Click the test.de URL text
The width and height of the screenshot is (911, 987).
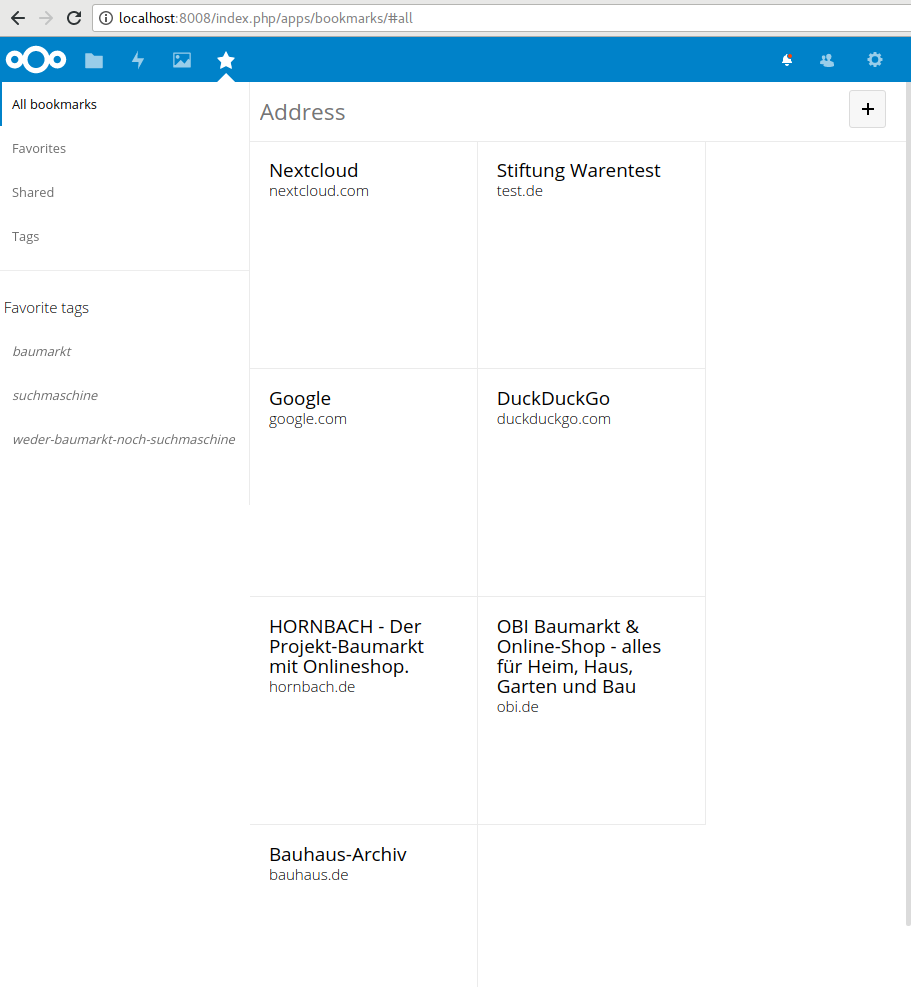click(x=519, y=191)
